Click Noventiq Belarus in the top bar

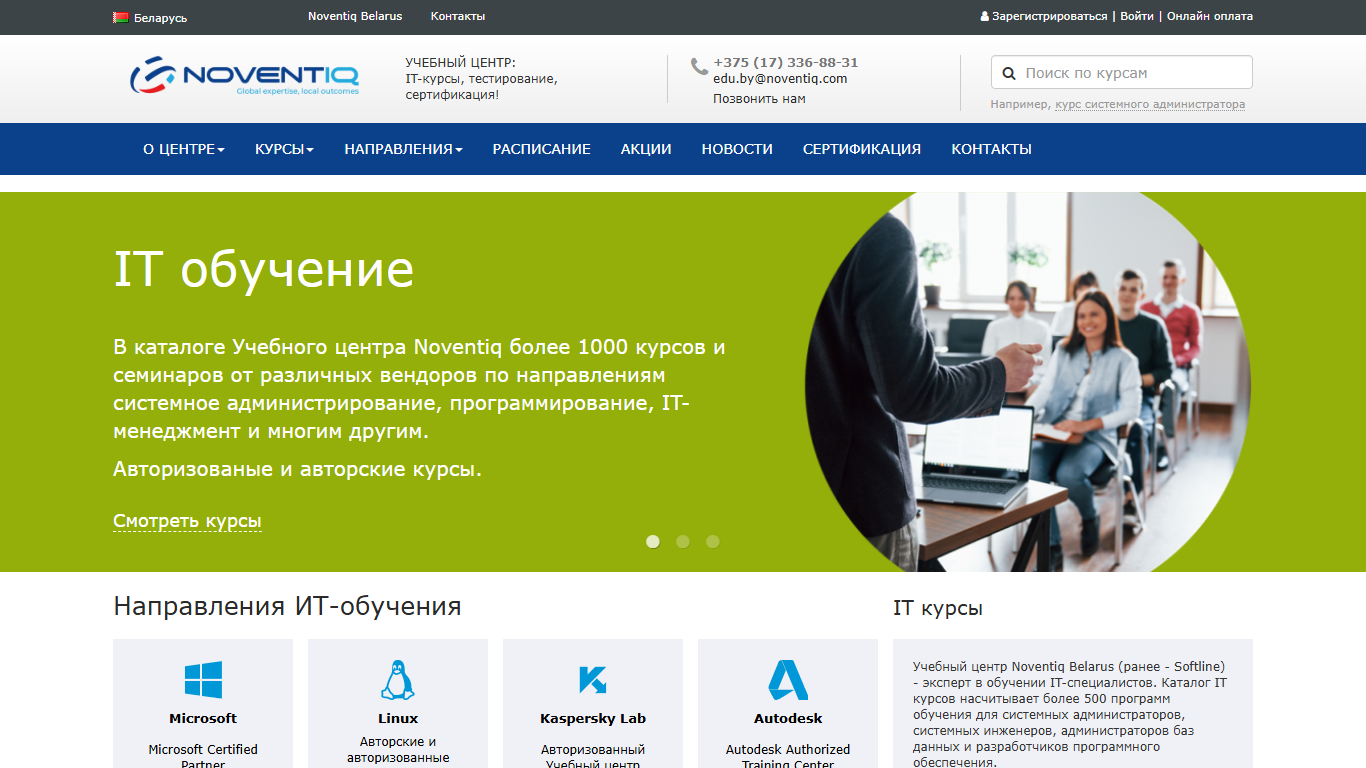355,16
